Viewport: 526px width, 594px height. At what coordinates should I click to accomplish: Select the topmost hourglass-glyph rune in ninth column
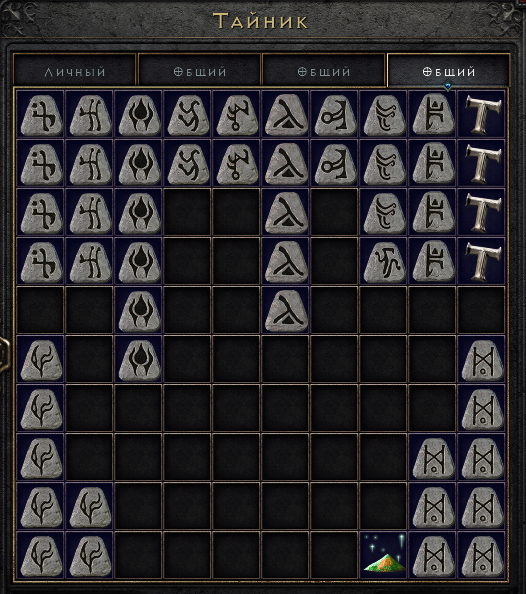(x=433, y=457)
